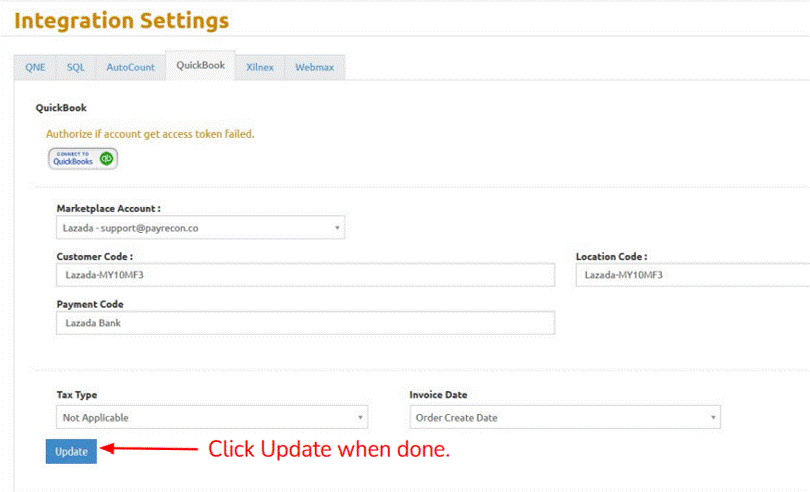The width and height of the screenshot is (810, 492).
Task: Click the 'Payment Code' label
Action: tap(90, 304)
